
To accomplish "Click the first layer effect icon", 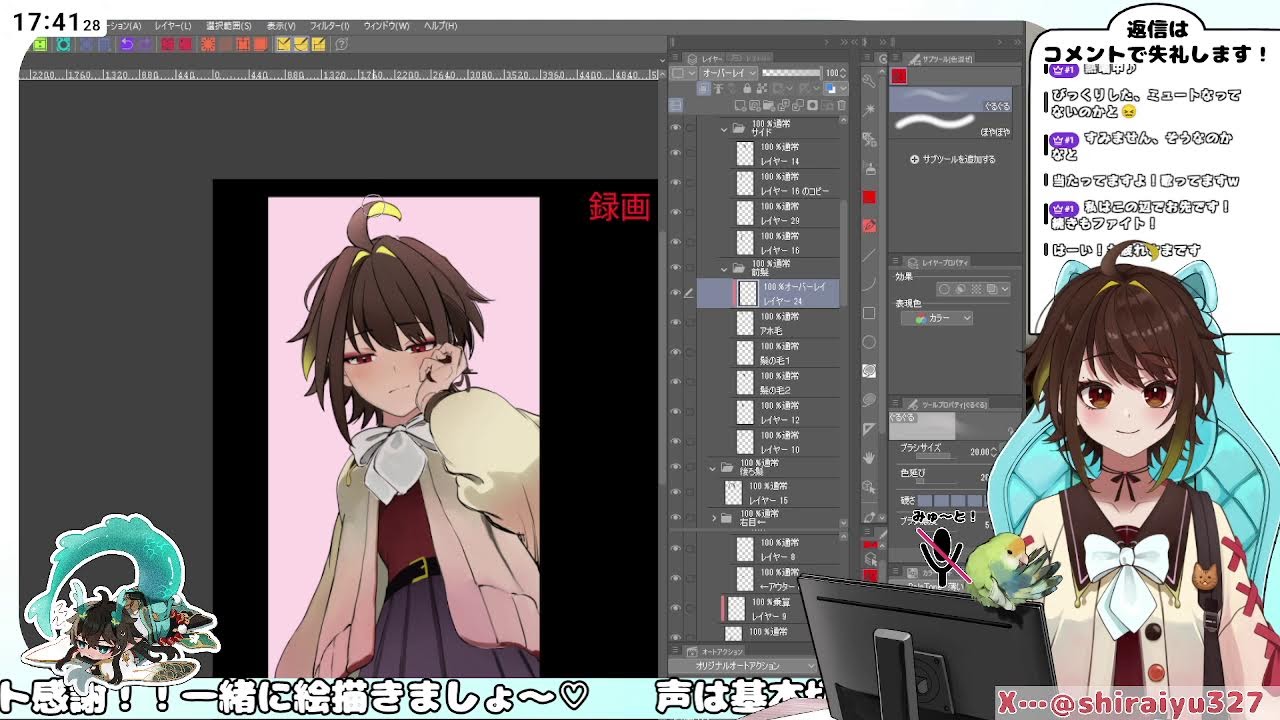I will pos(945,289).
